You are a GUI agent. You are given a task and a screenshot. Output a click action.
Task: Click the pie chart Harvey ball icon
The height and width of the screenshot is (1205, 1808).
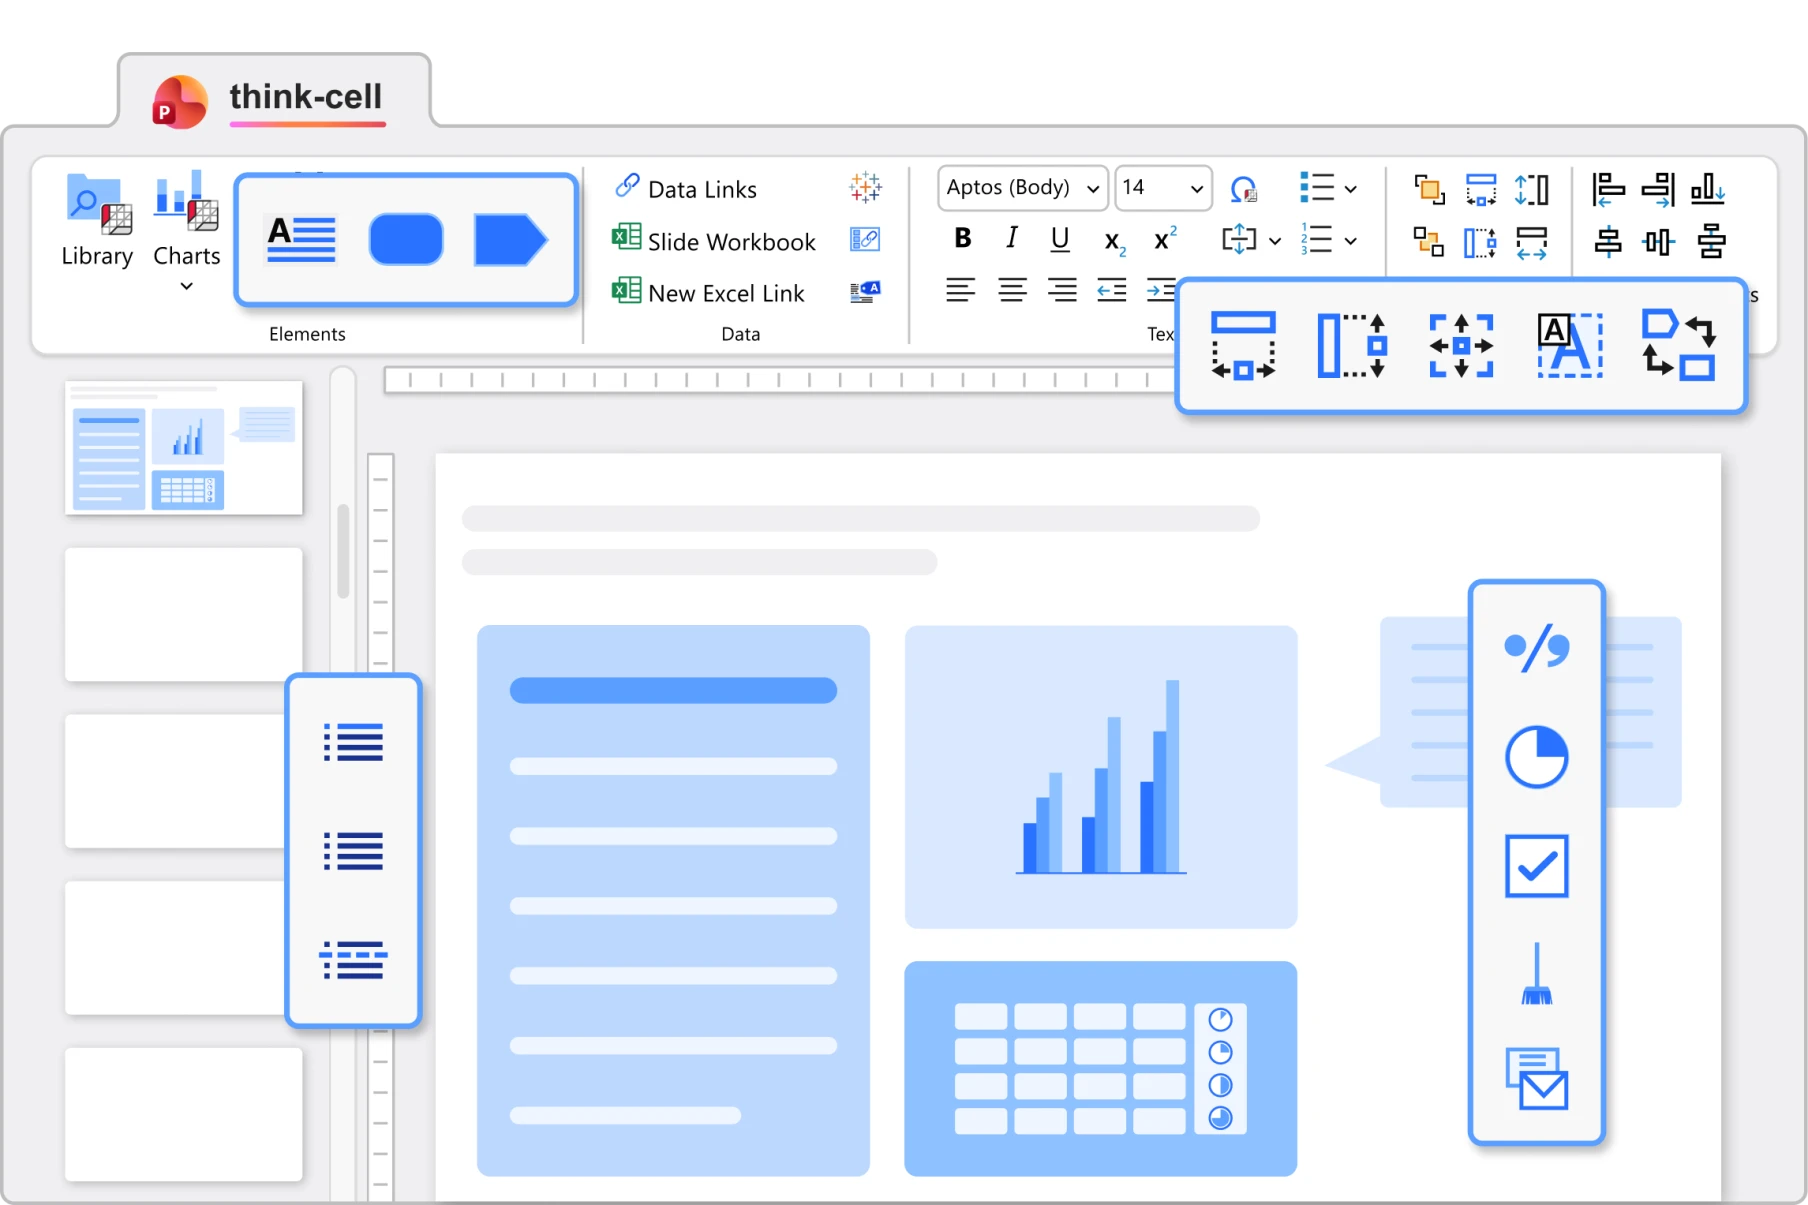pyautogui.click(x=1536, y=757)
